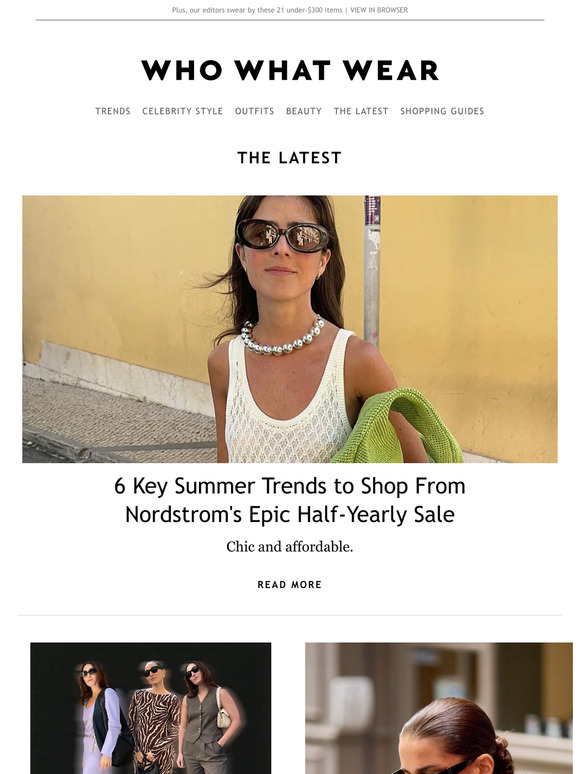This screenshot has height=774, width=580.
Task: Click the preheader text about under-$300 items
Action: [257, 10]
